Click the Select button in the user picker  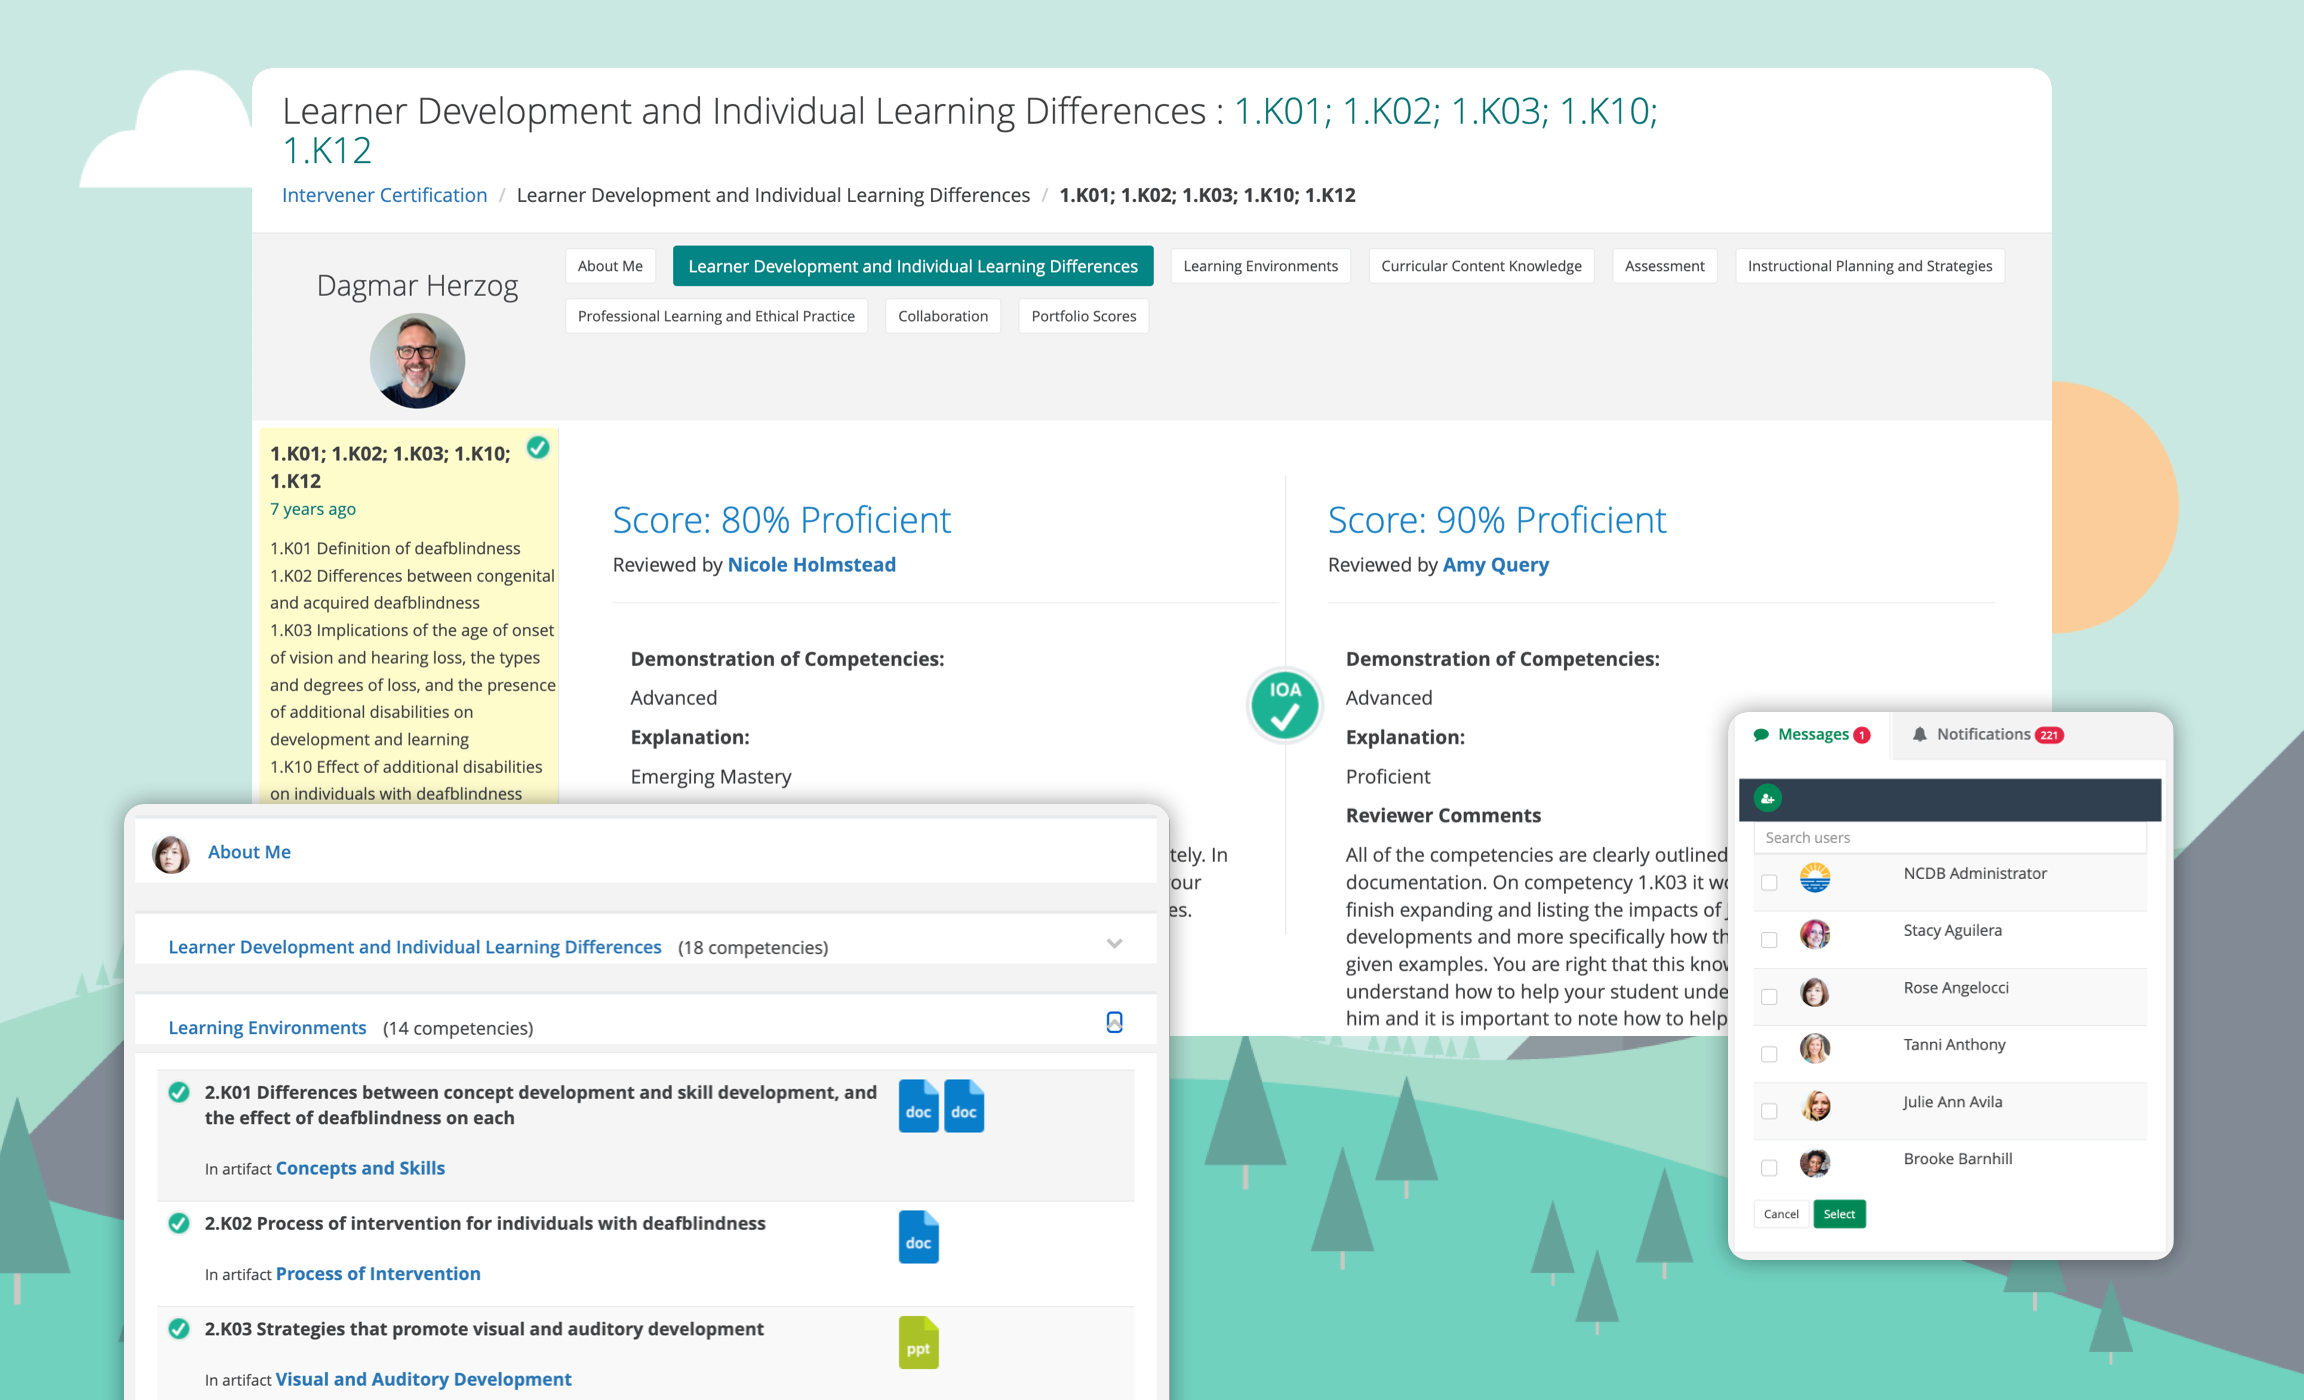point(1839,1214)
